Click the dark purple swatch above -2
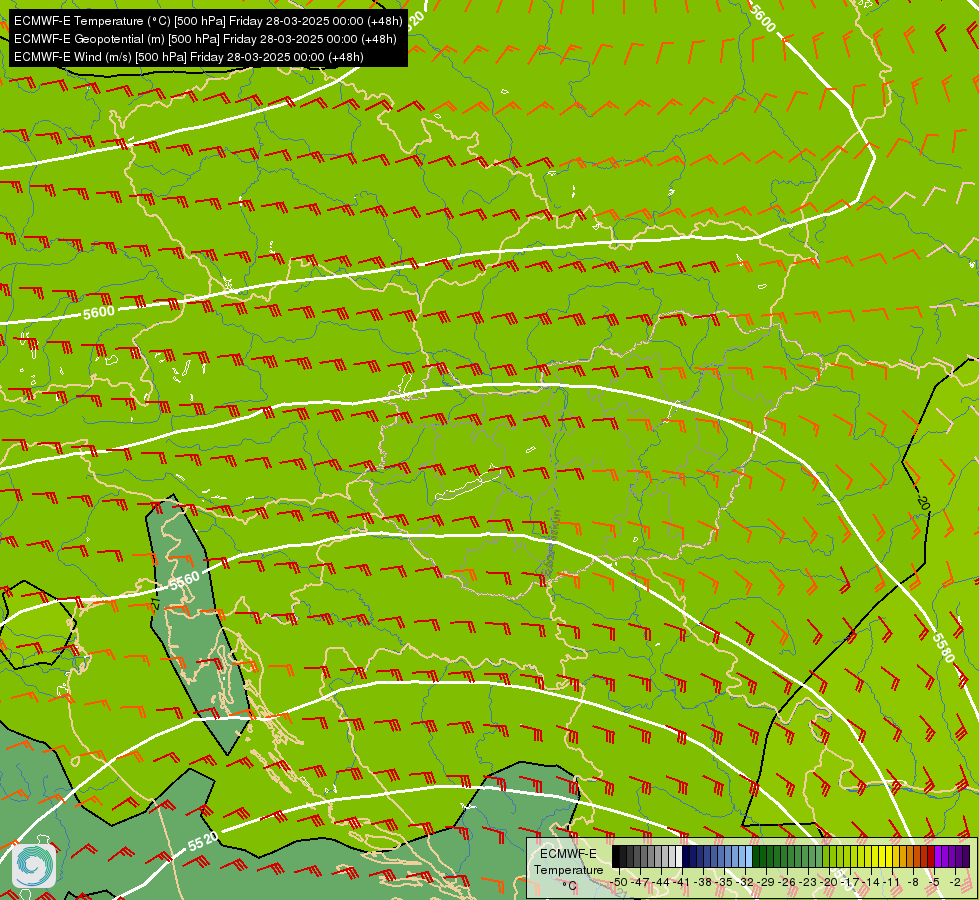 point(959,856)
